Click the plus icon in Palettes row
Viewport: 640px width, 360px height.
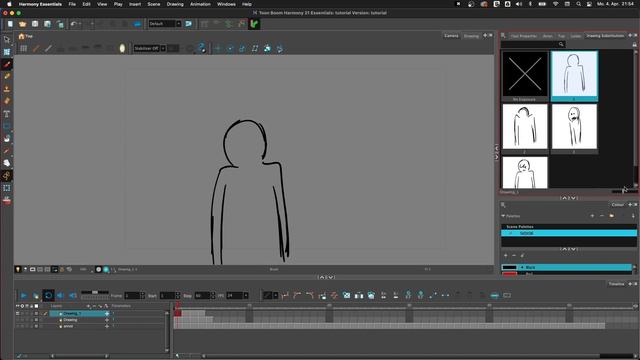(592, 216)
